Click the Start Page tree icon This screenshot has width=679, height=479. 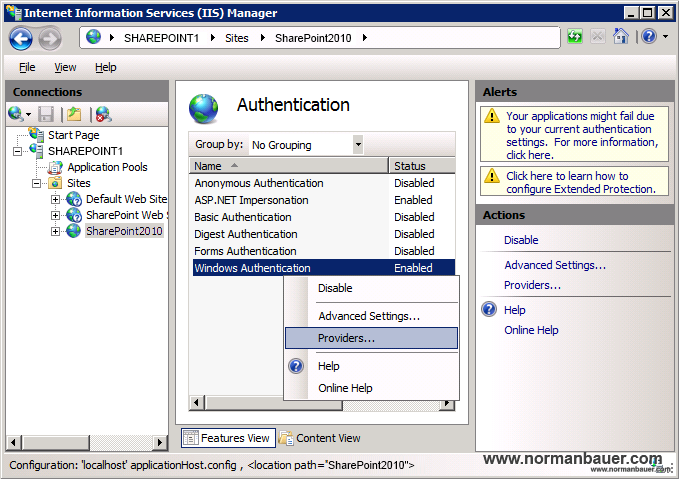36,134
